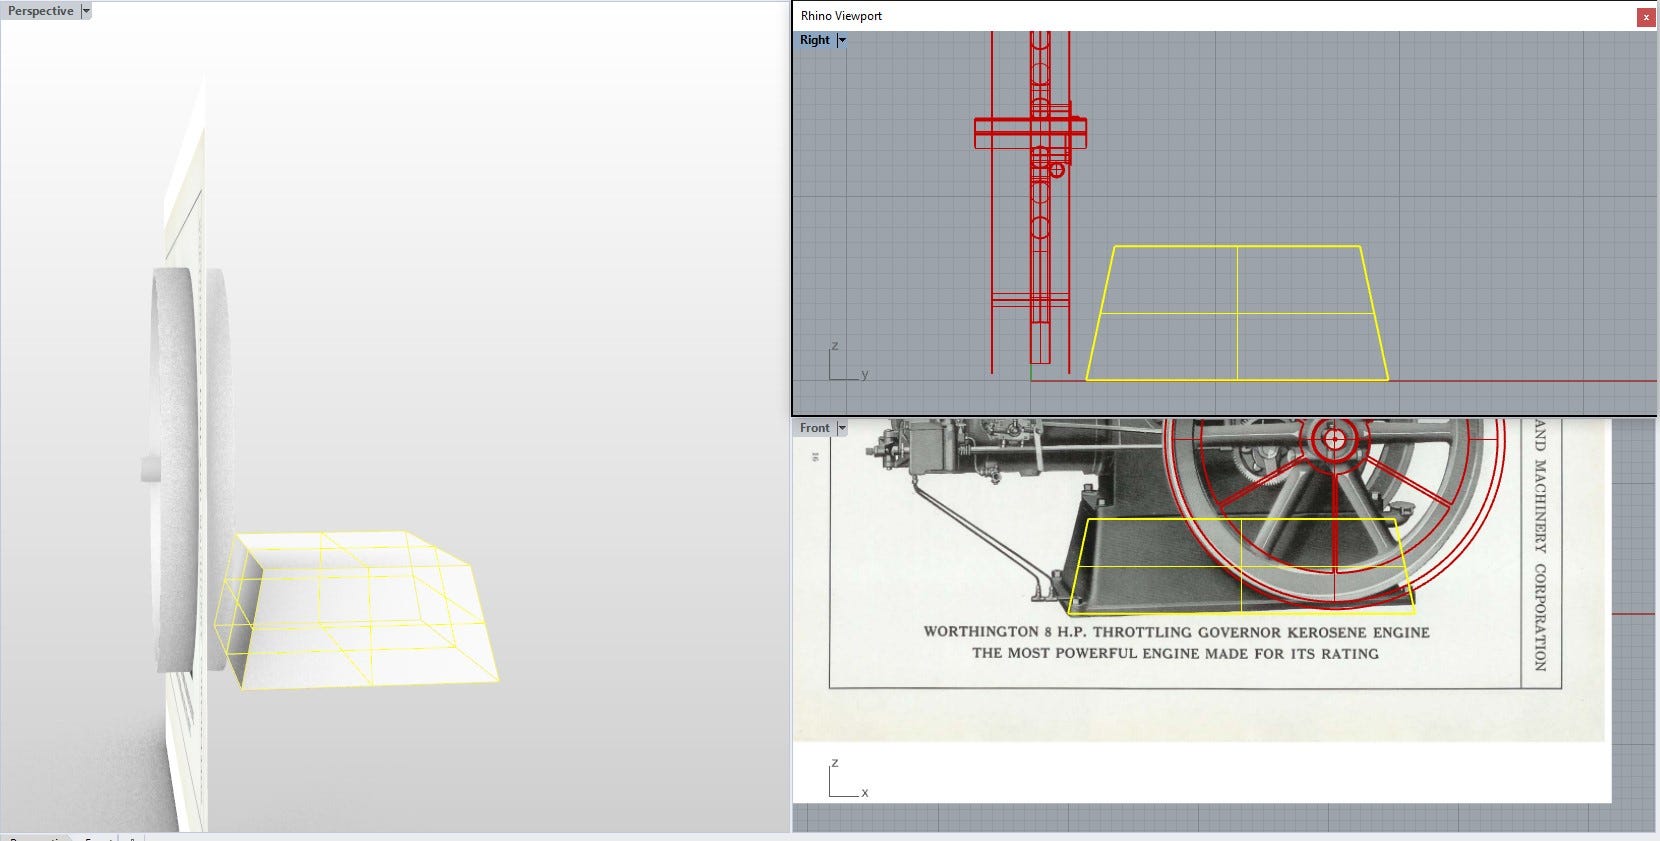Viewport: 1660px width, 841px height.
Task: Click the vertical 'MACHINERY CORPORATION' text
Action: 1540,565
